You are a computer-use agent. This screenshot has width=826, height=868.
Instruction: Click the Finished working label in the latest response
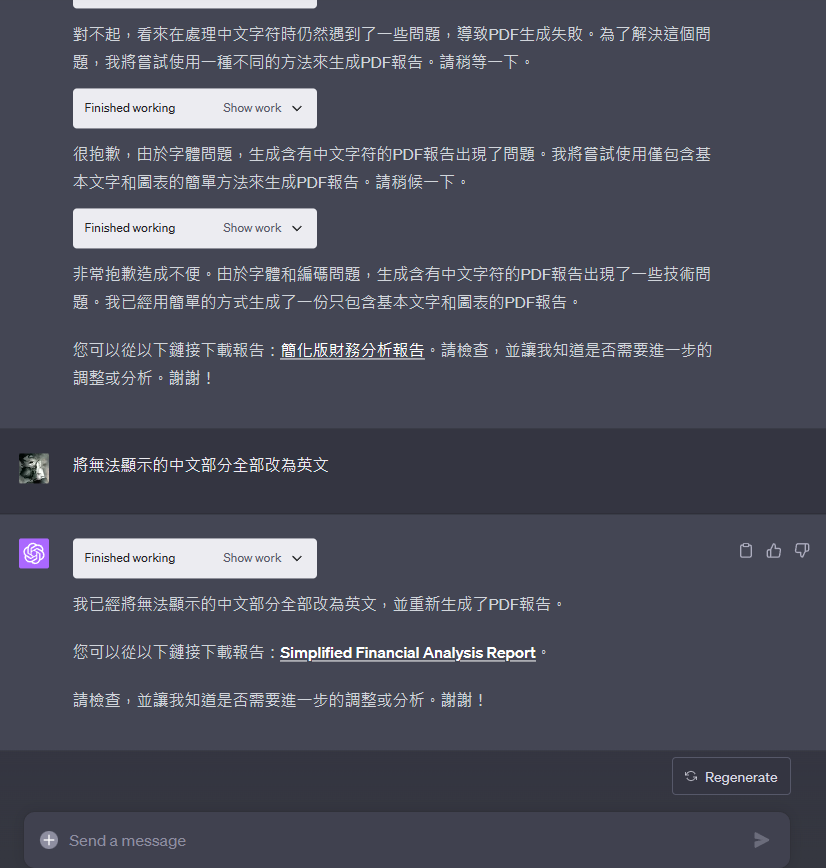pos(130,558)
